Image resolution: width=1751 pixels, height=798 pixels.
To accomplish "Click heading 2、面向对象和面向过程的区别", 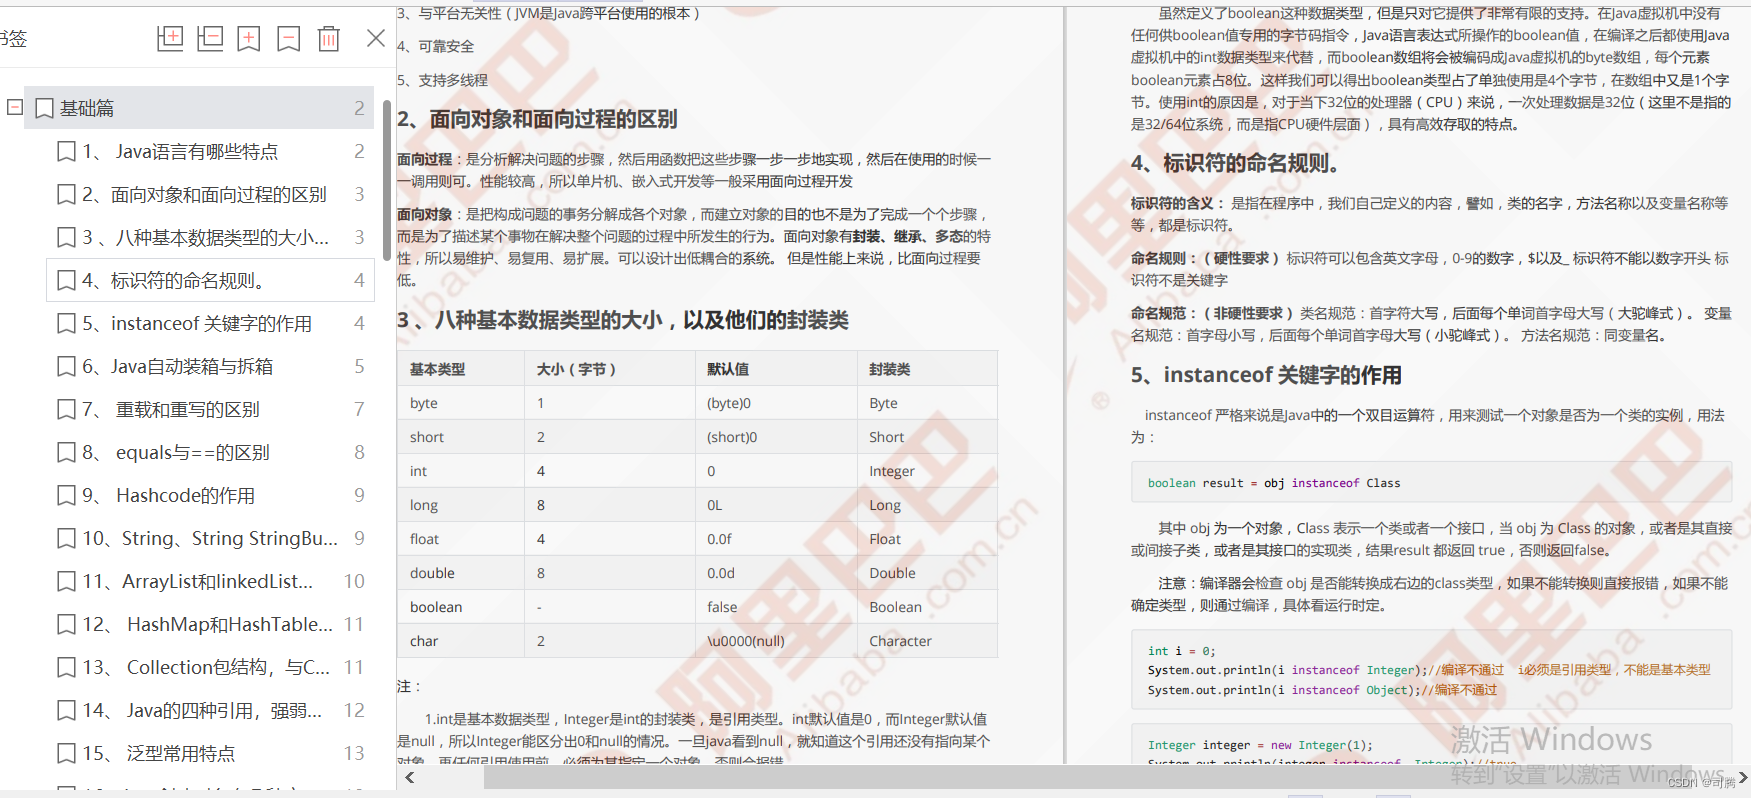I will 537,119.
